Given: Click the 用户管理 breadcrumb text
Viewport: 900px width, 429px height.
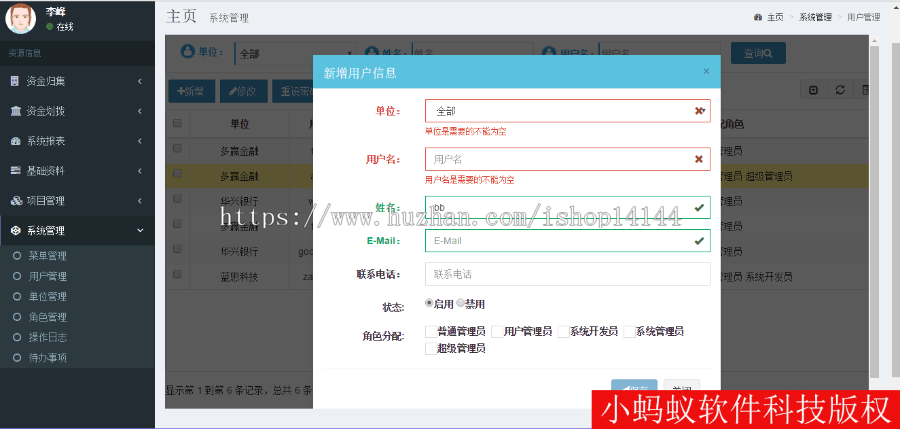Looking at the screenshot, I should [x=863, y=17].
